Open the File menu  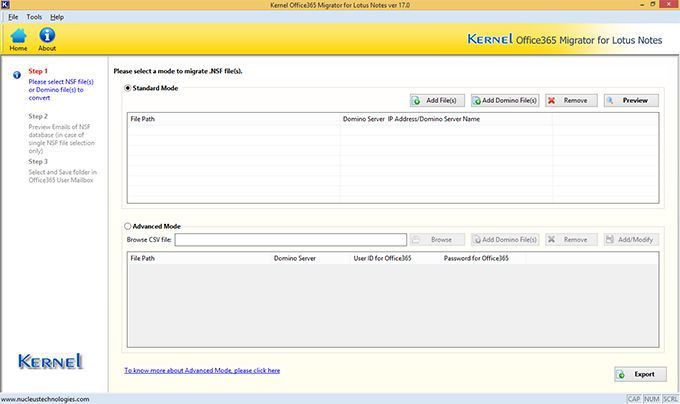click(13, 17)
